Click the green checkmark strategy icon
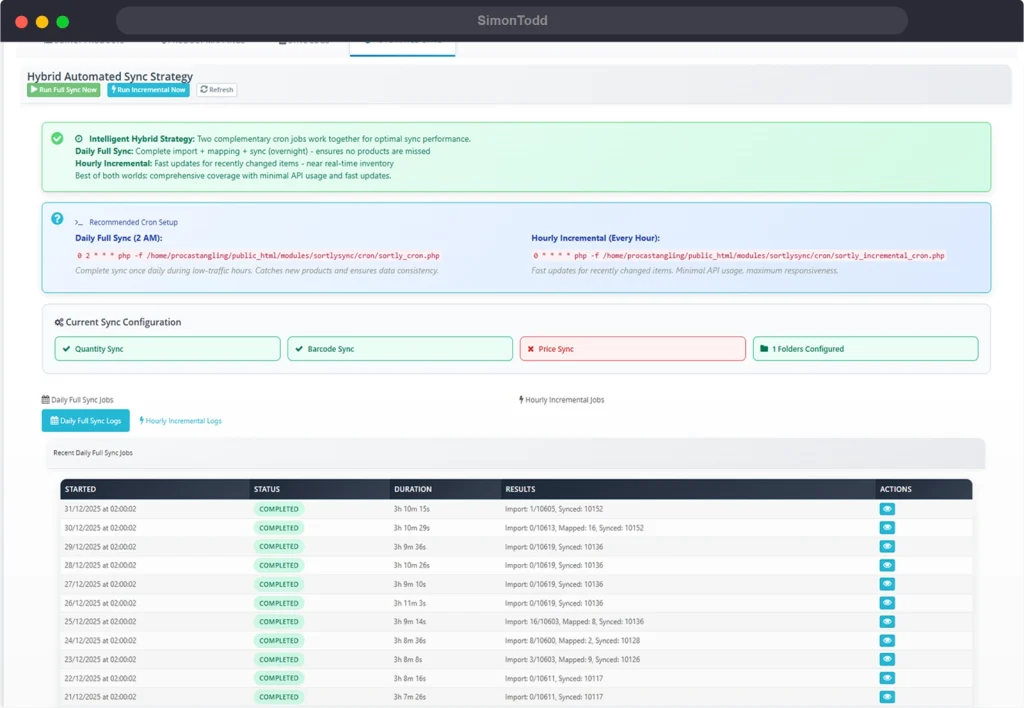This screenshot has width=1024, height=708. [x=57, y=138]
